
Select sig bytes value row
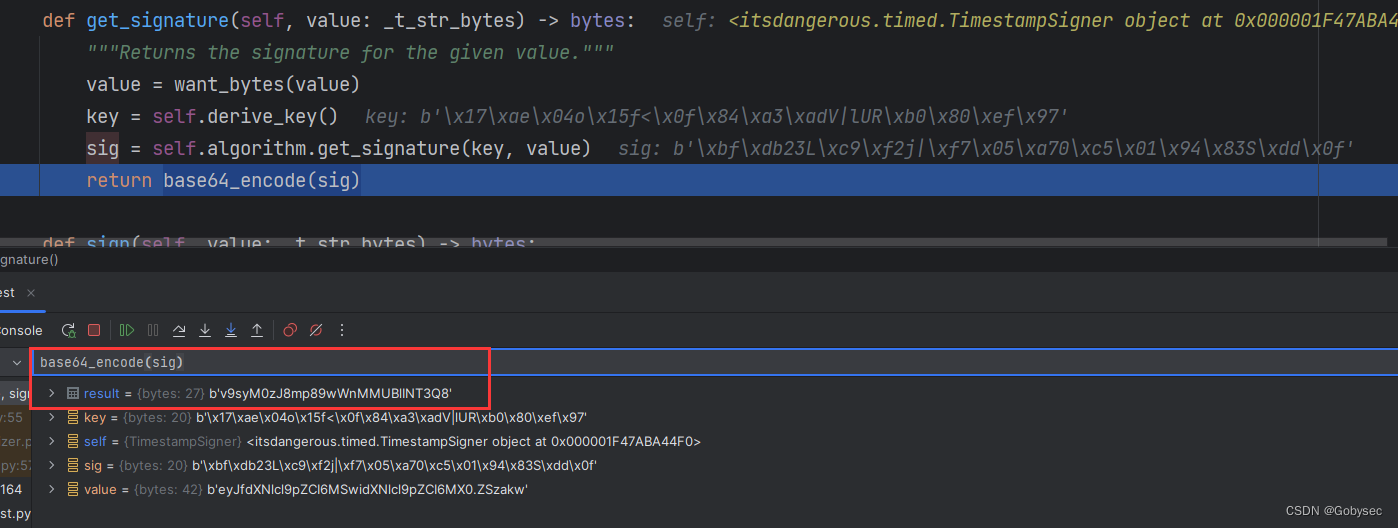coord(714,465)
